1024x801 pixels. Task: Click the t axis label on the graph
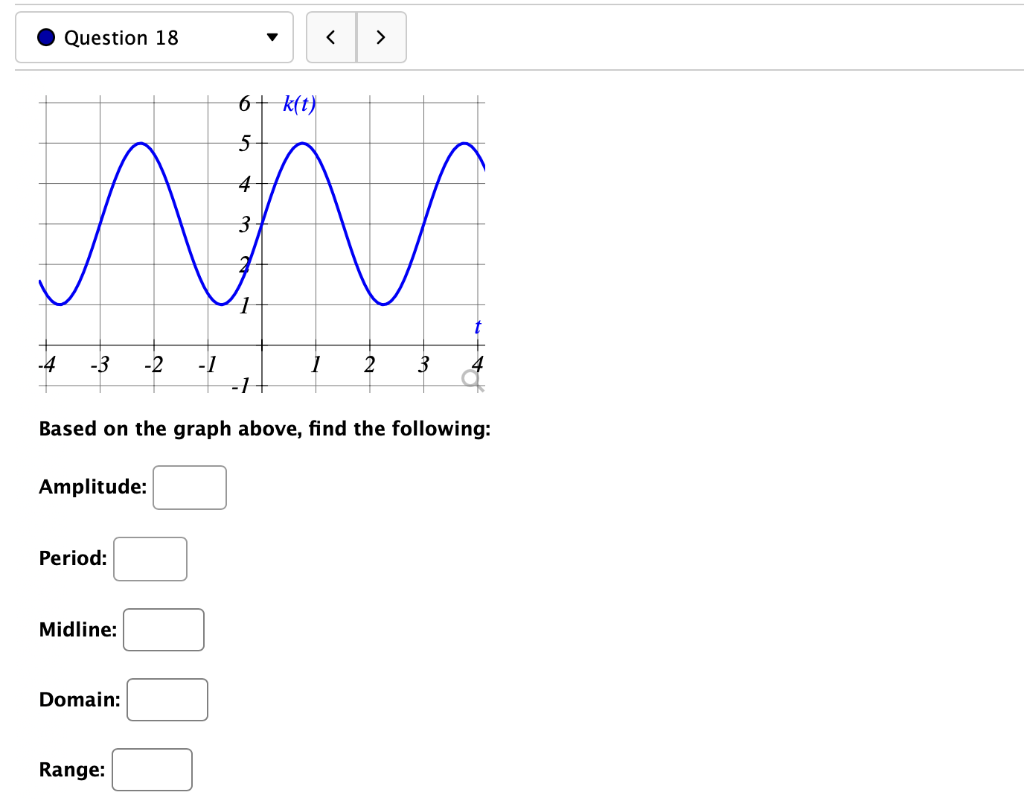pos(478,326)
